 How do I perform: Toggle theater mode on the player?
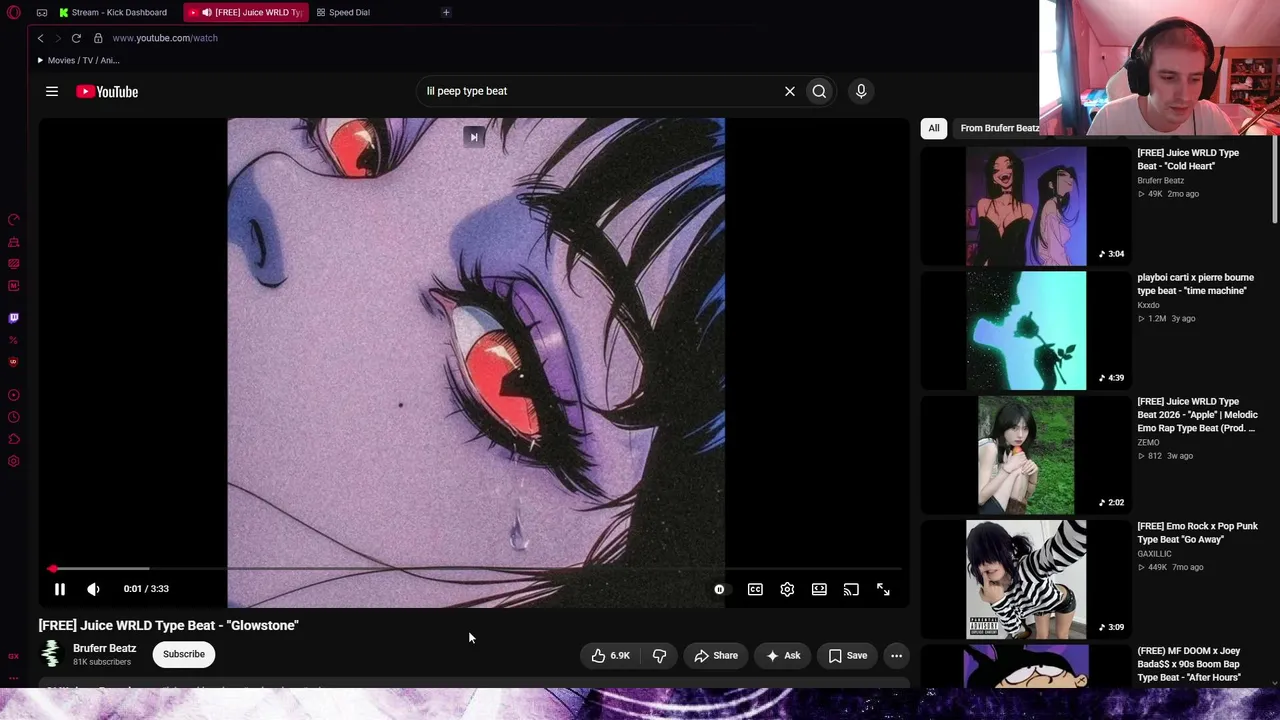(819, 589)
